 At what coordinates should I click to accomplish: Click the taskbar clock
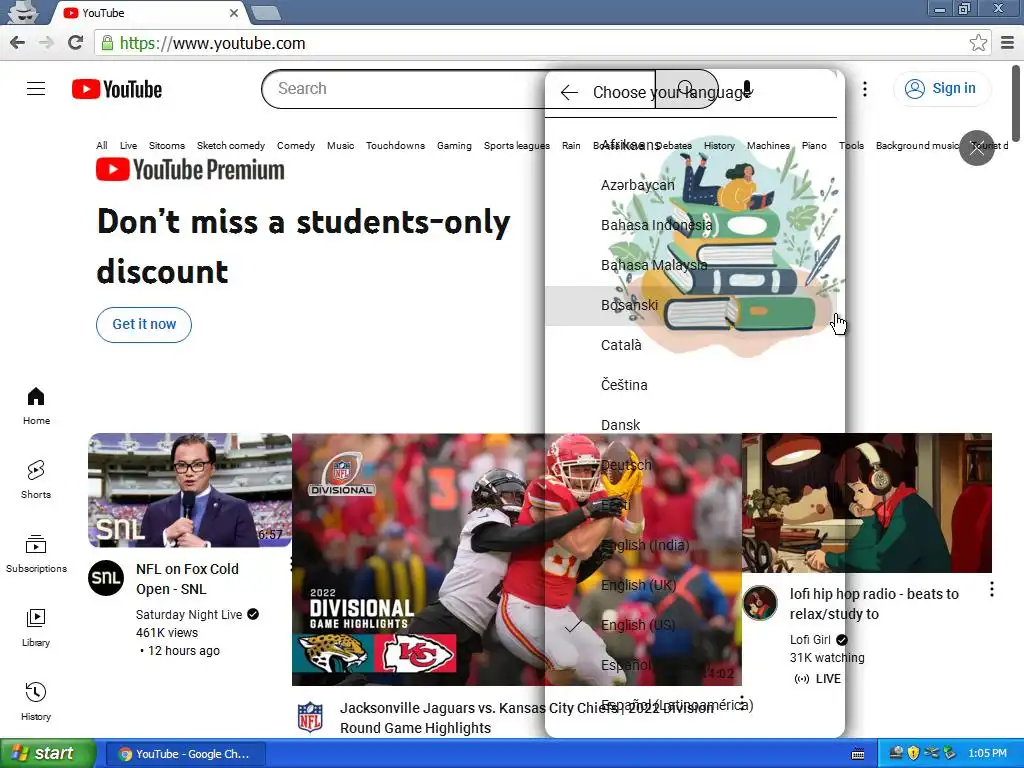[987, 754]
